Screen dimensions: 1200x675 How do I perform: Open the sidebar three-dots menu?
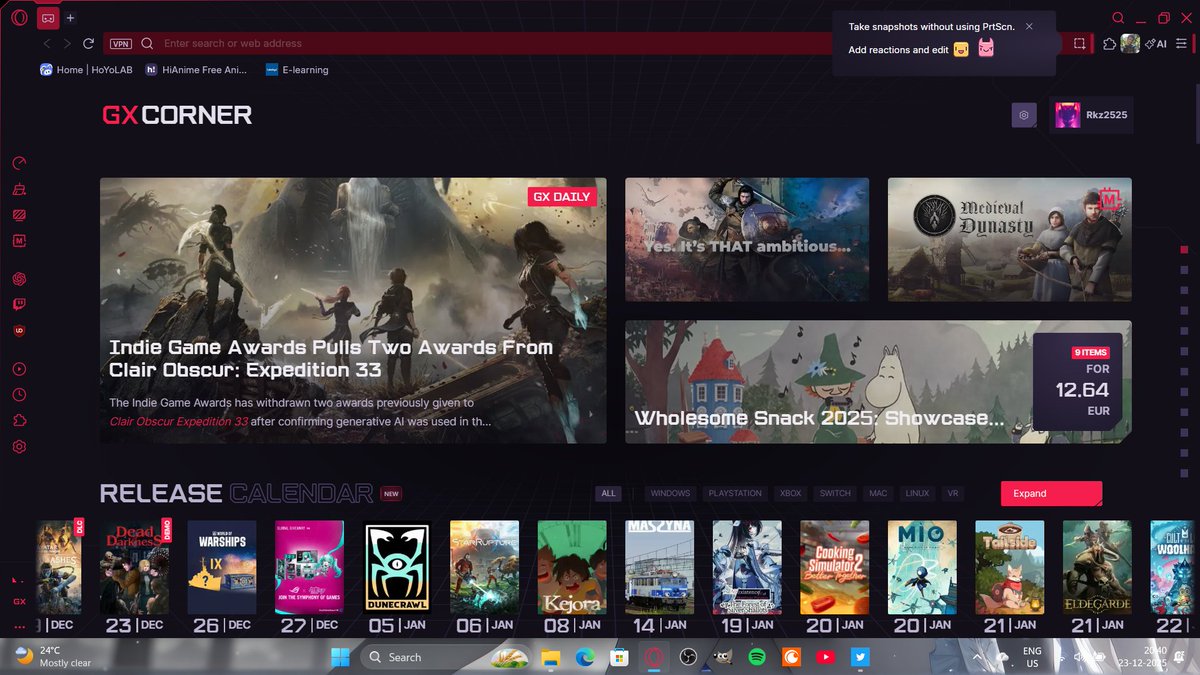point(19,627)
